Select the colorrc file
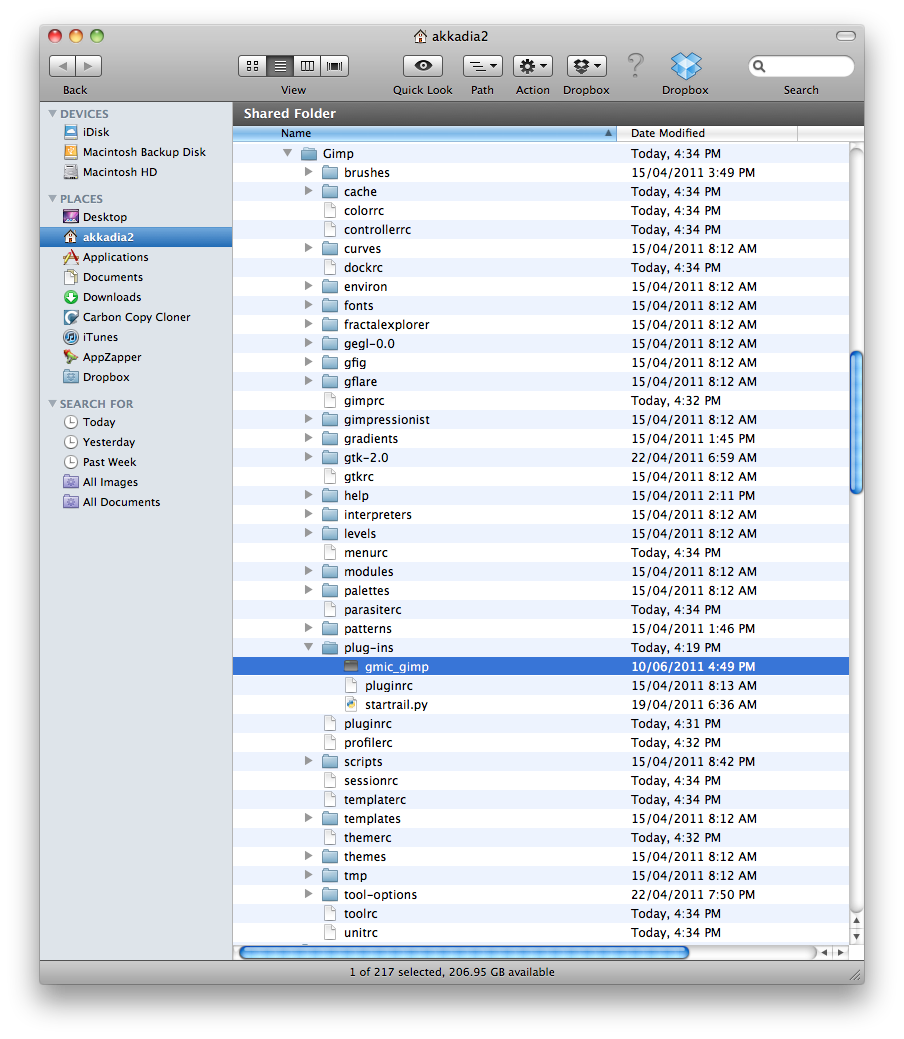Image resolution: width=904 pixels, height=1039 pixels. (541, 210)
